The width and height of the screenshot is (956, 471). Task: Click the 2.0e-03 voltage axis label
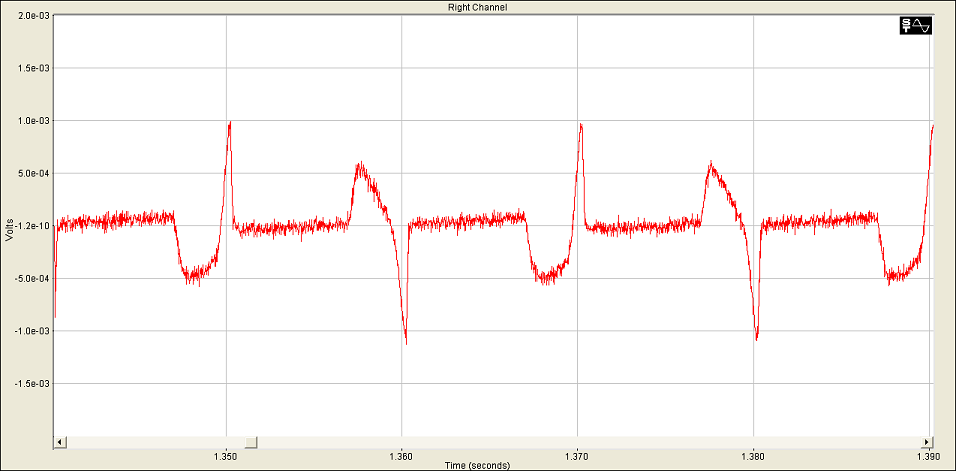click(x=34, y=16)
